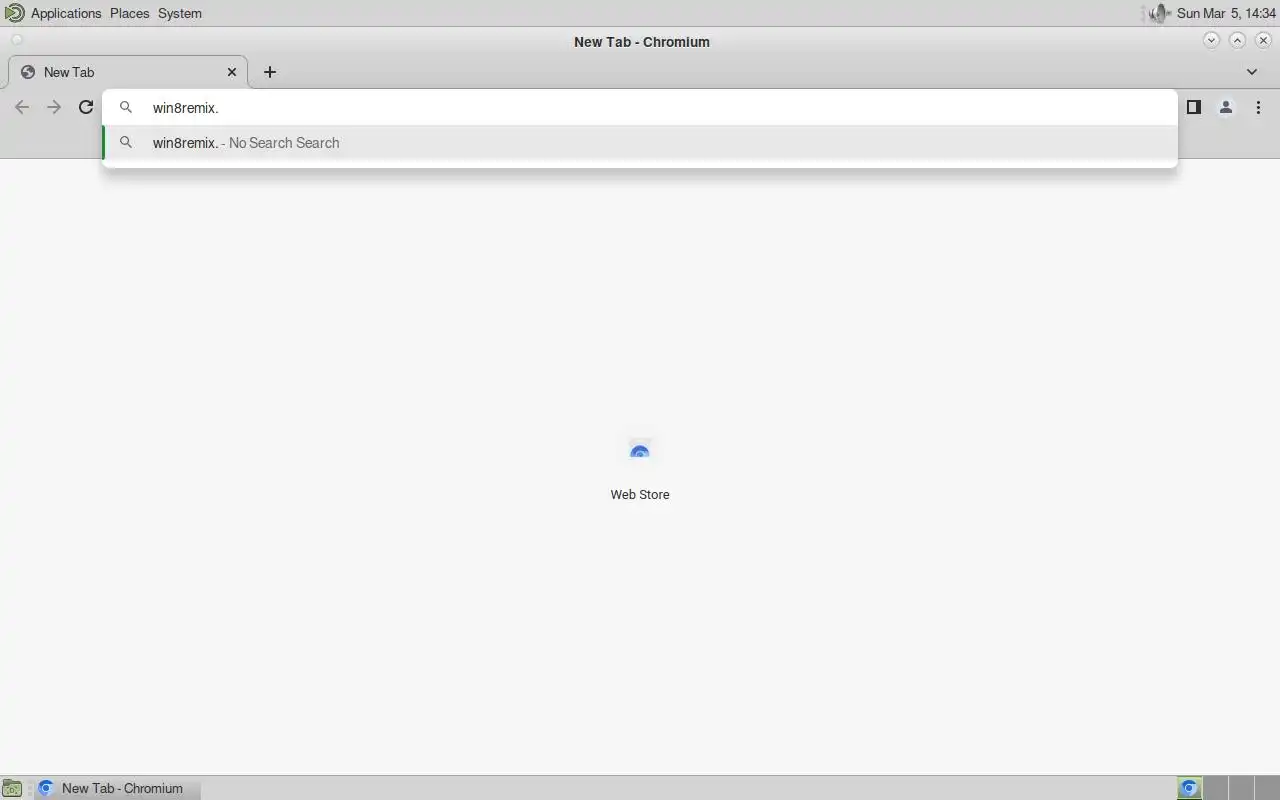
Task: Click the Chromium tray icon at bottom right
Action: point(1189,788)
